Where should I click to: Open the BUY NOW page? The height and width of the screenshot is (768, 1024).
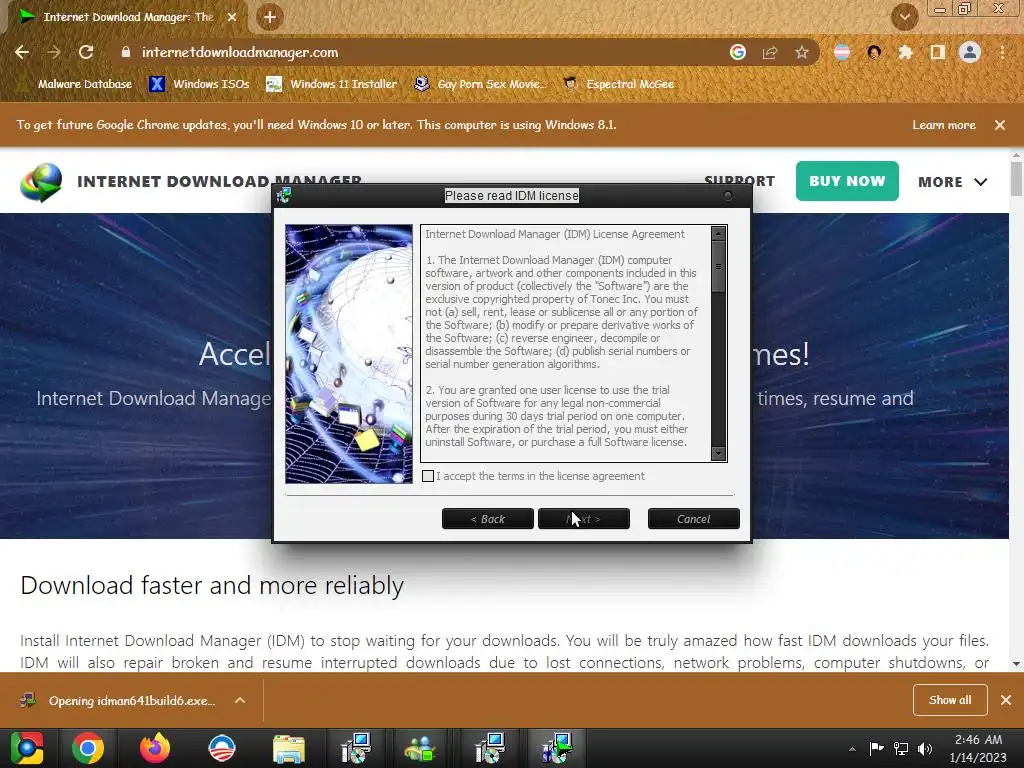[x=847, y=181]
